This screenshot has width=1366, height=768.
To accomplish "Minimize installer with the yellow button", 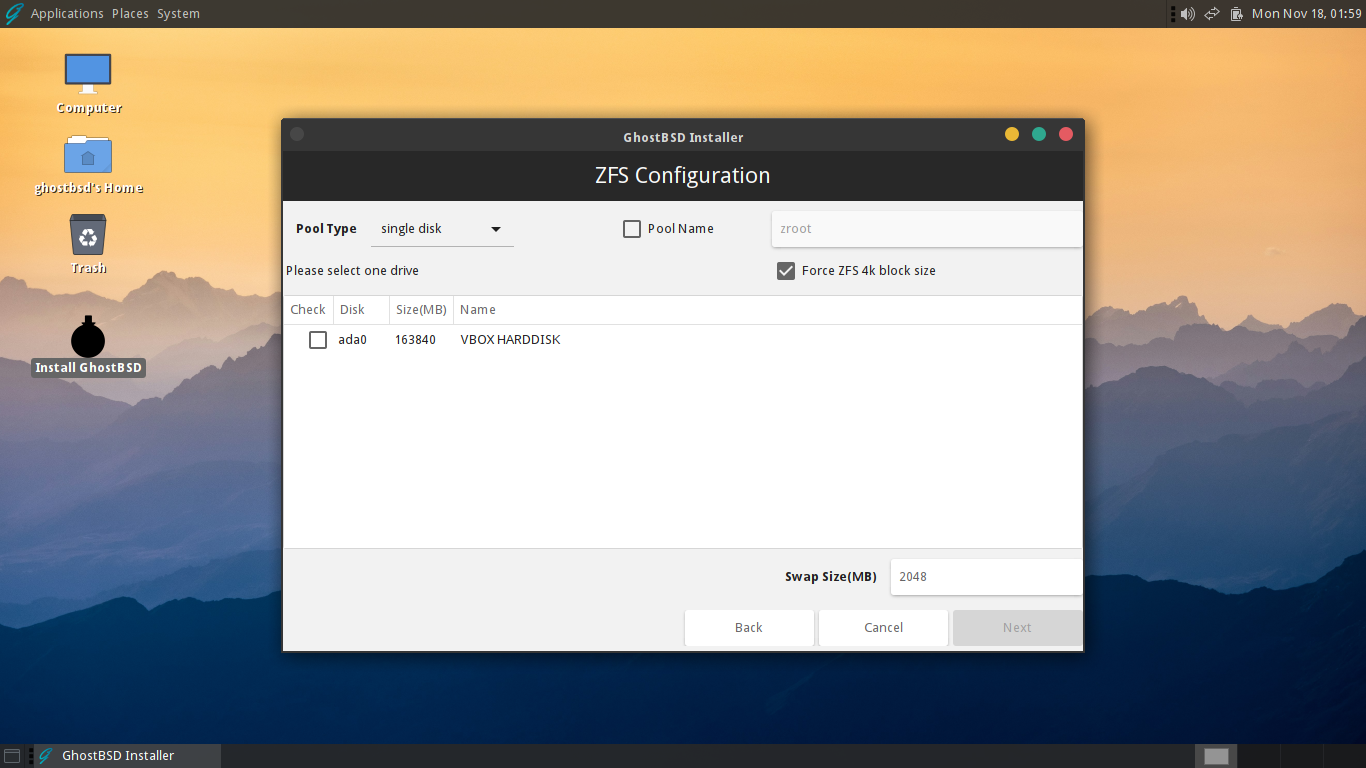I will click(x=1012, y=134).
